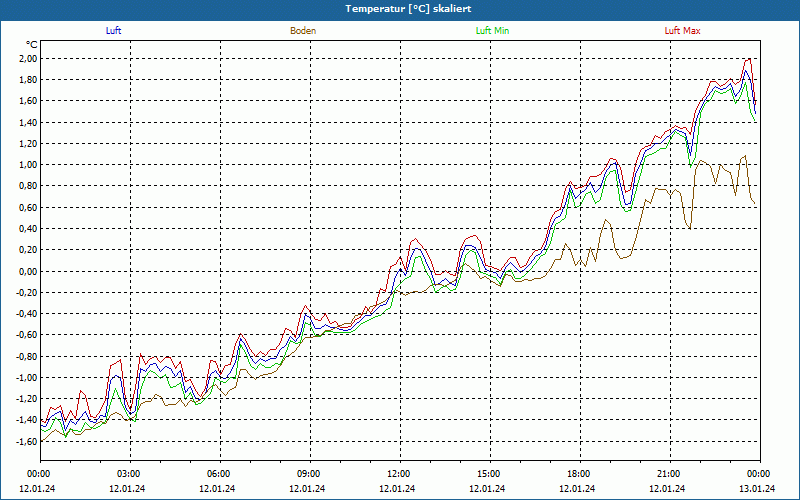Click the '03:00' time axis label
This screenshot has height=500, width=800.
coord(129,474)
